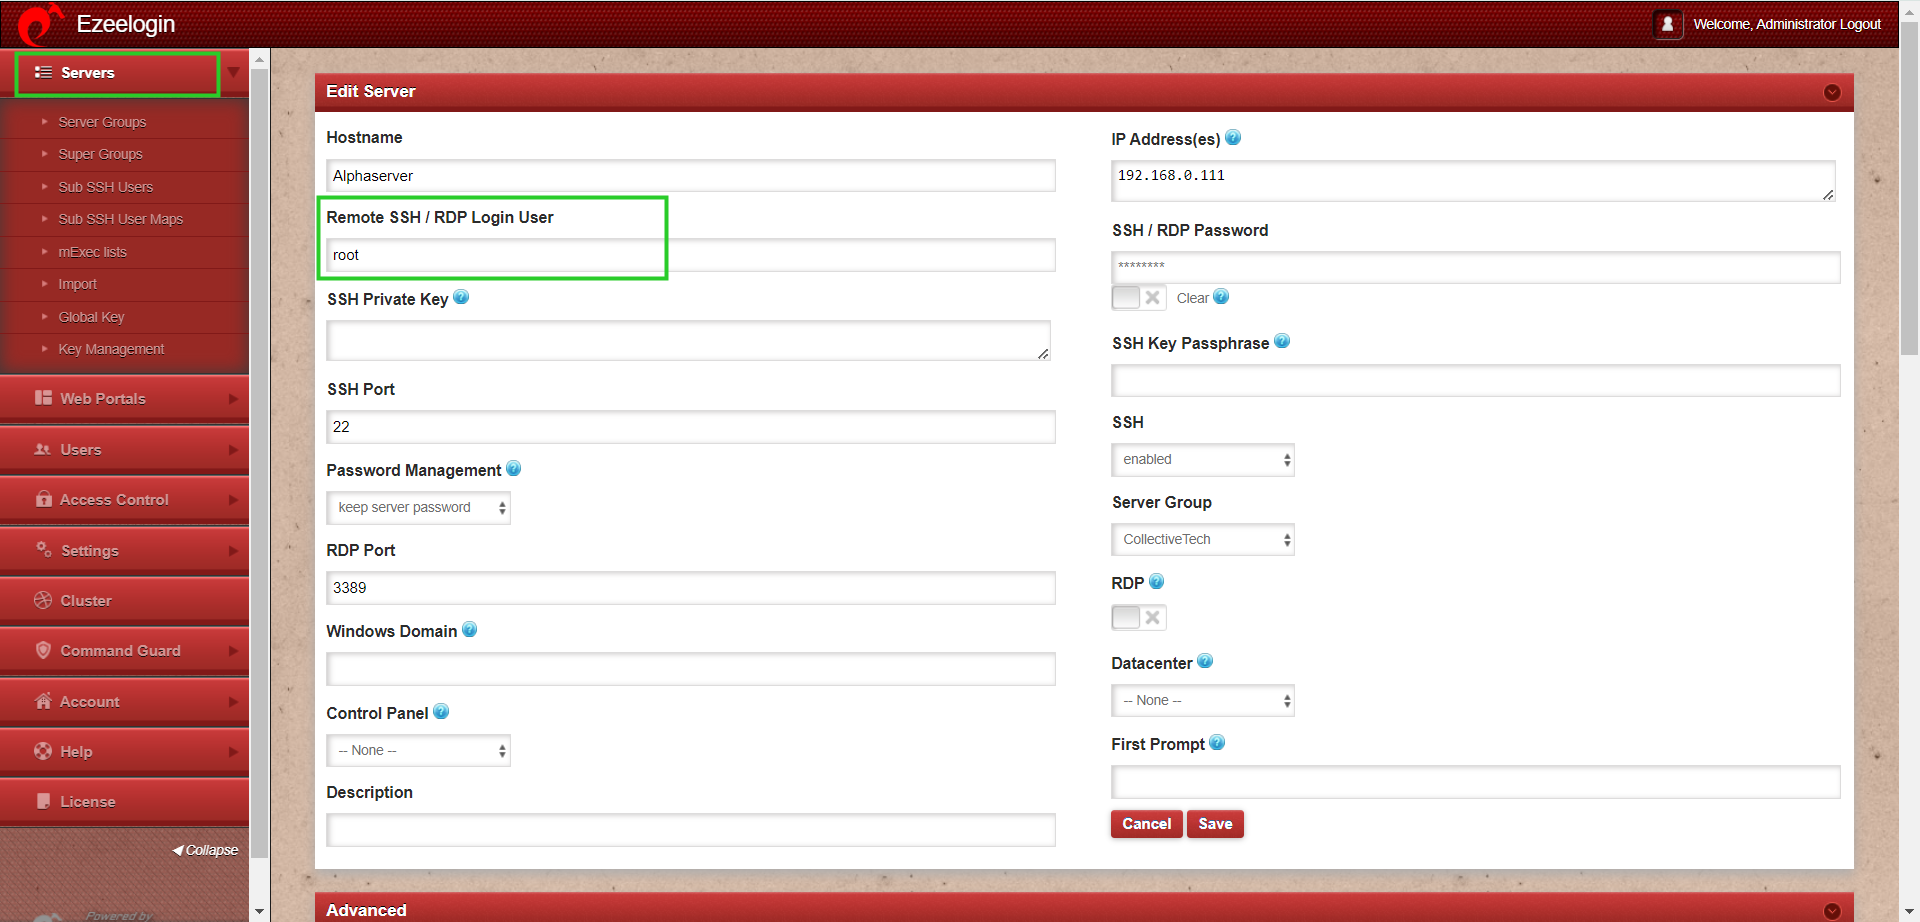Click the Settings gears icon
The width and height of the screenshot is (1920, 922).
[43, 549]
